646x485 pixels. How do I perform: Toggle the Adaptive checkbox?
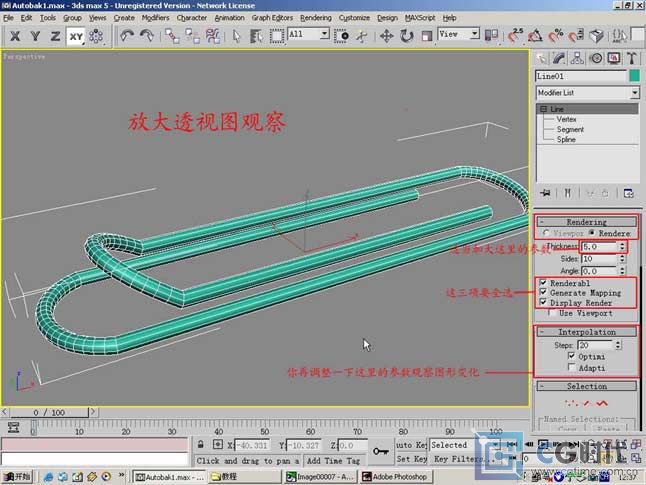(571, 367)
